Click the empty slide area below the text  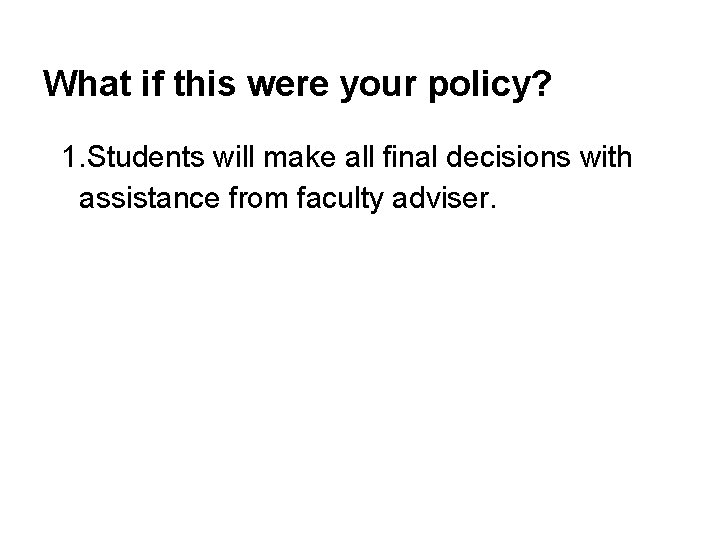point(360,380)
